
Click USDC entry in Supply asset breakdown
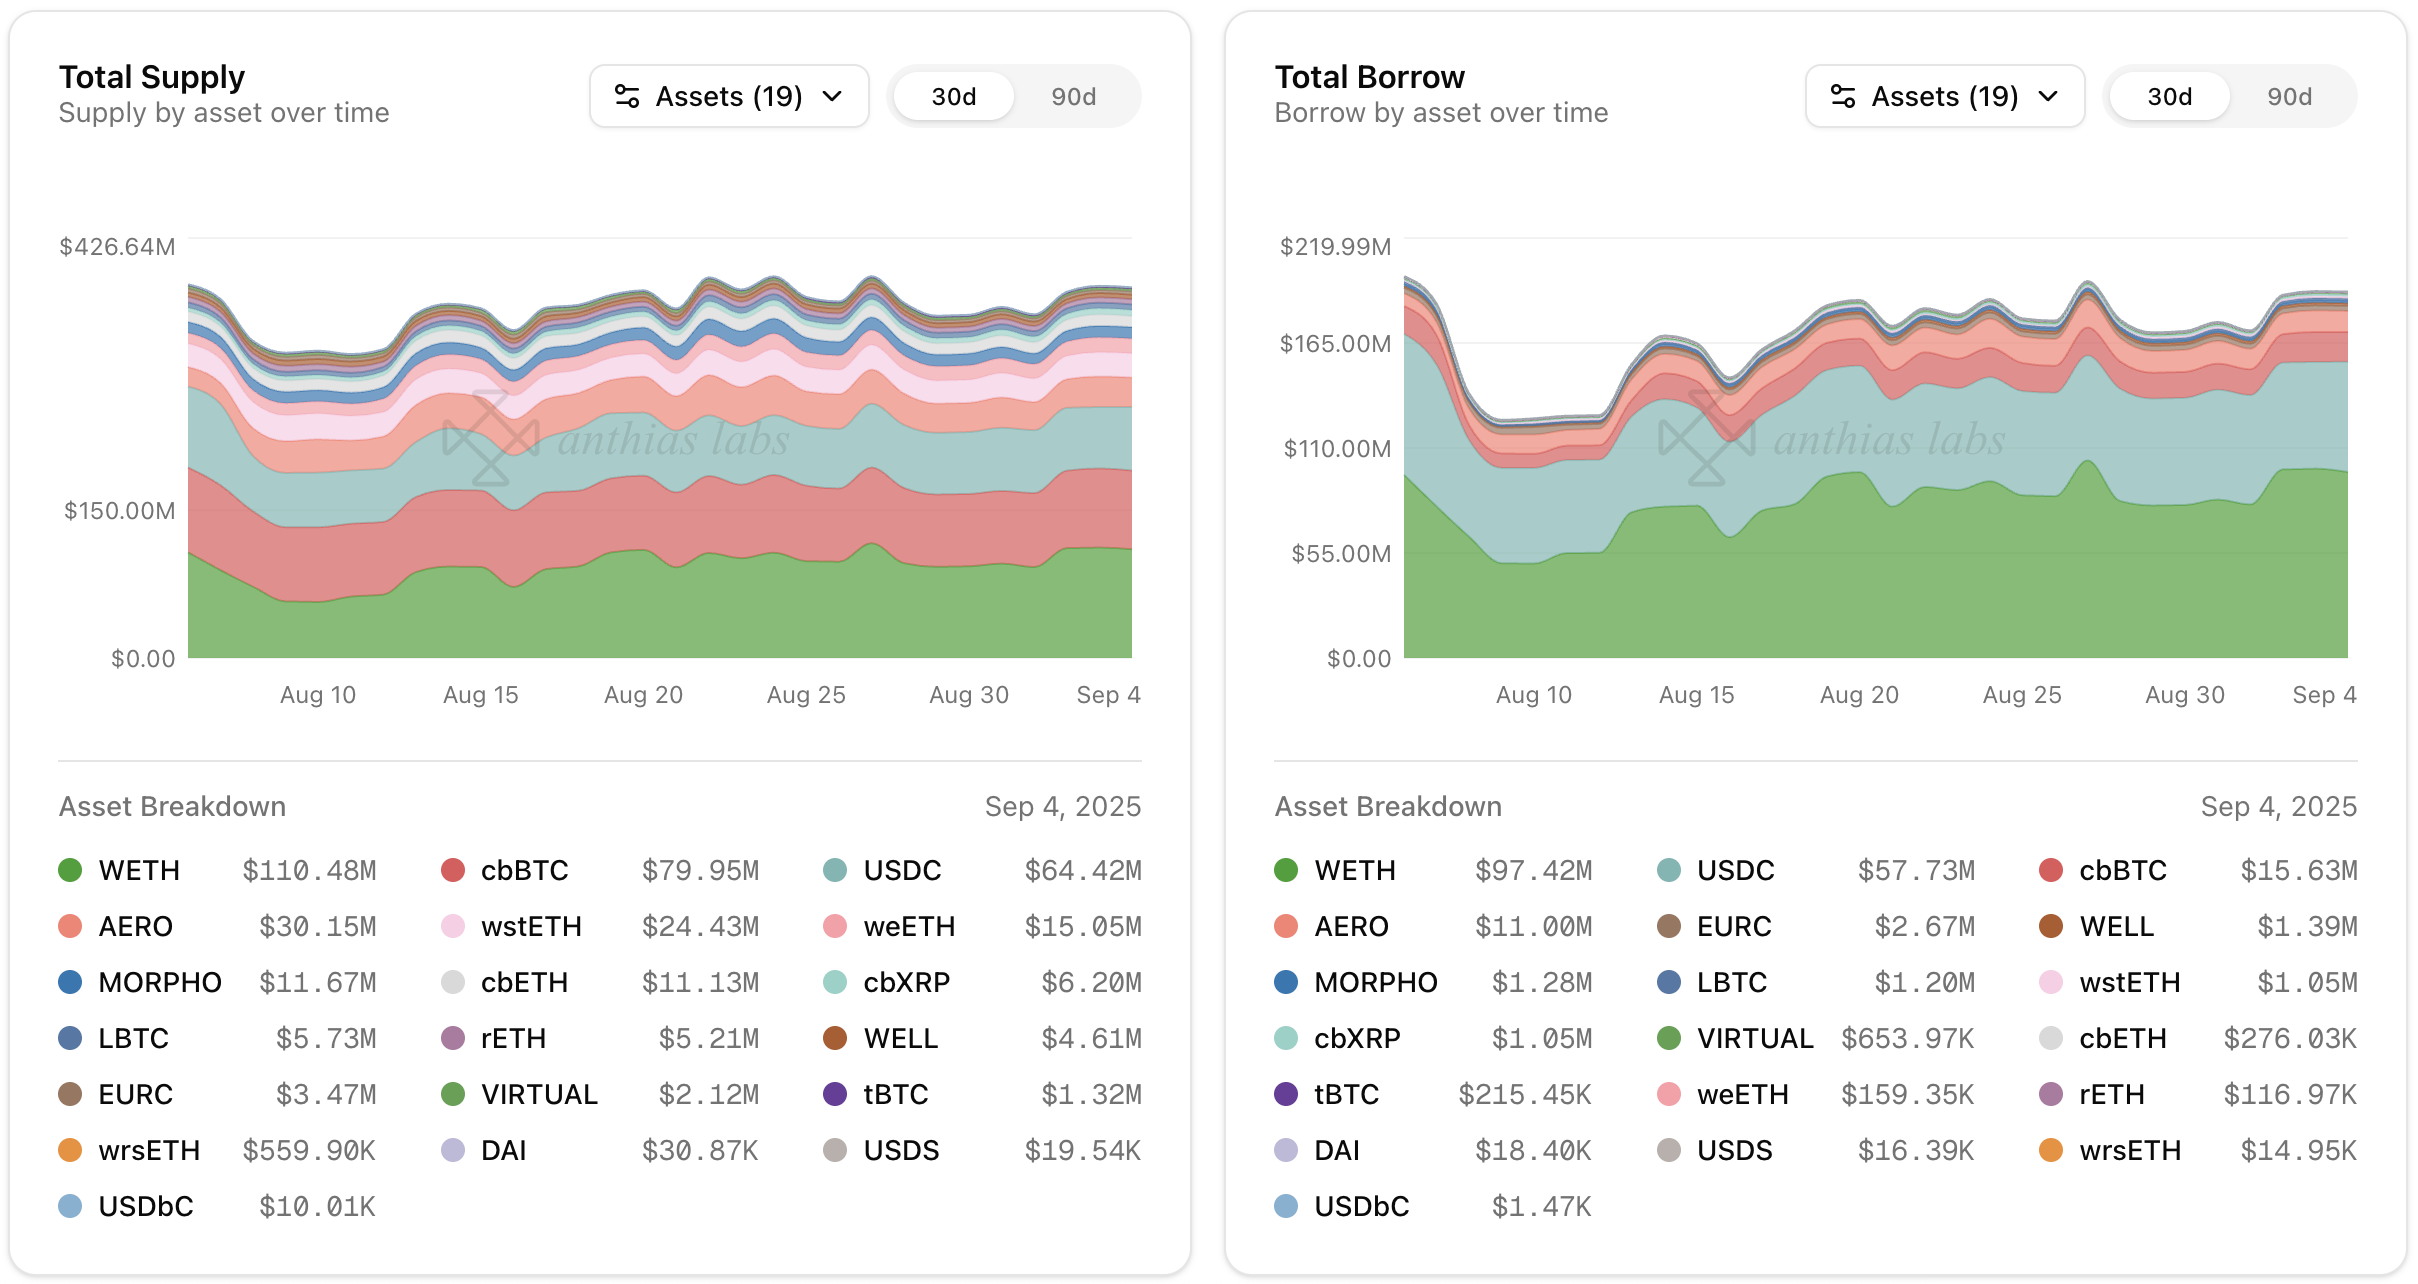[902, 870]
